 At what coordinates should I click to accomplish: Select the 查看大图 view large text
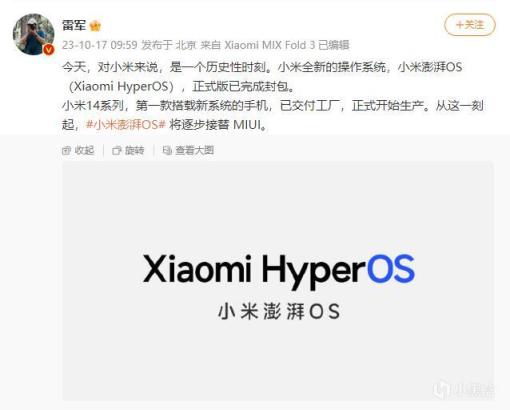click(x=194, y=151)
